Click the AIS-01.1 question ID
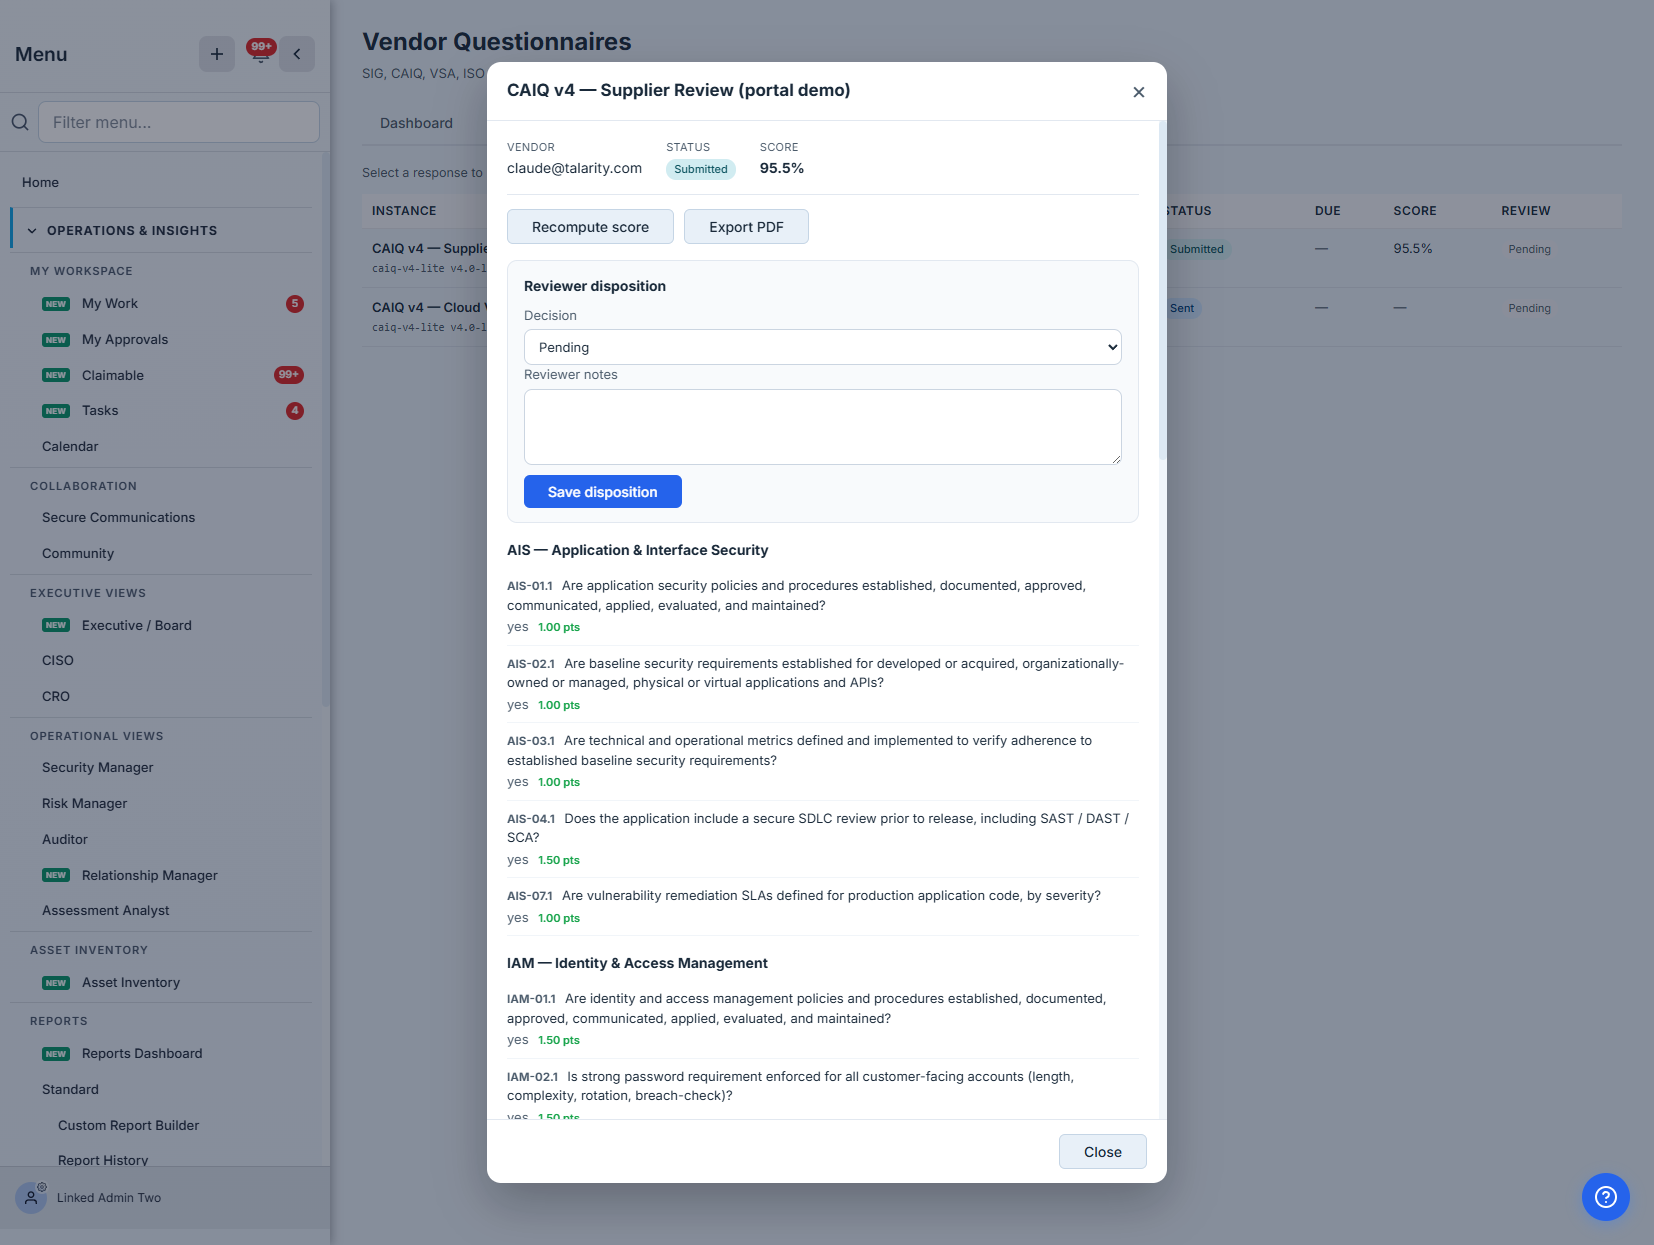Viewport: 1654px width, 1245px height. coord(529,586)
